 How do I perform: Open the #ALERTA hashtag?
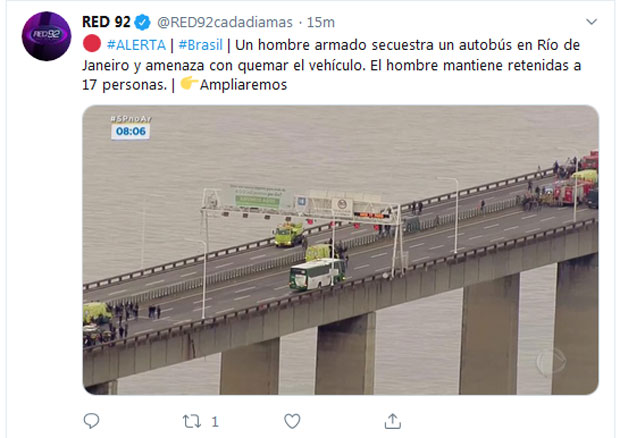pos(136,45)
